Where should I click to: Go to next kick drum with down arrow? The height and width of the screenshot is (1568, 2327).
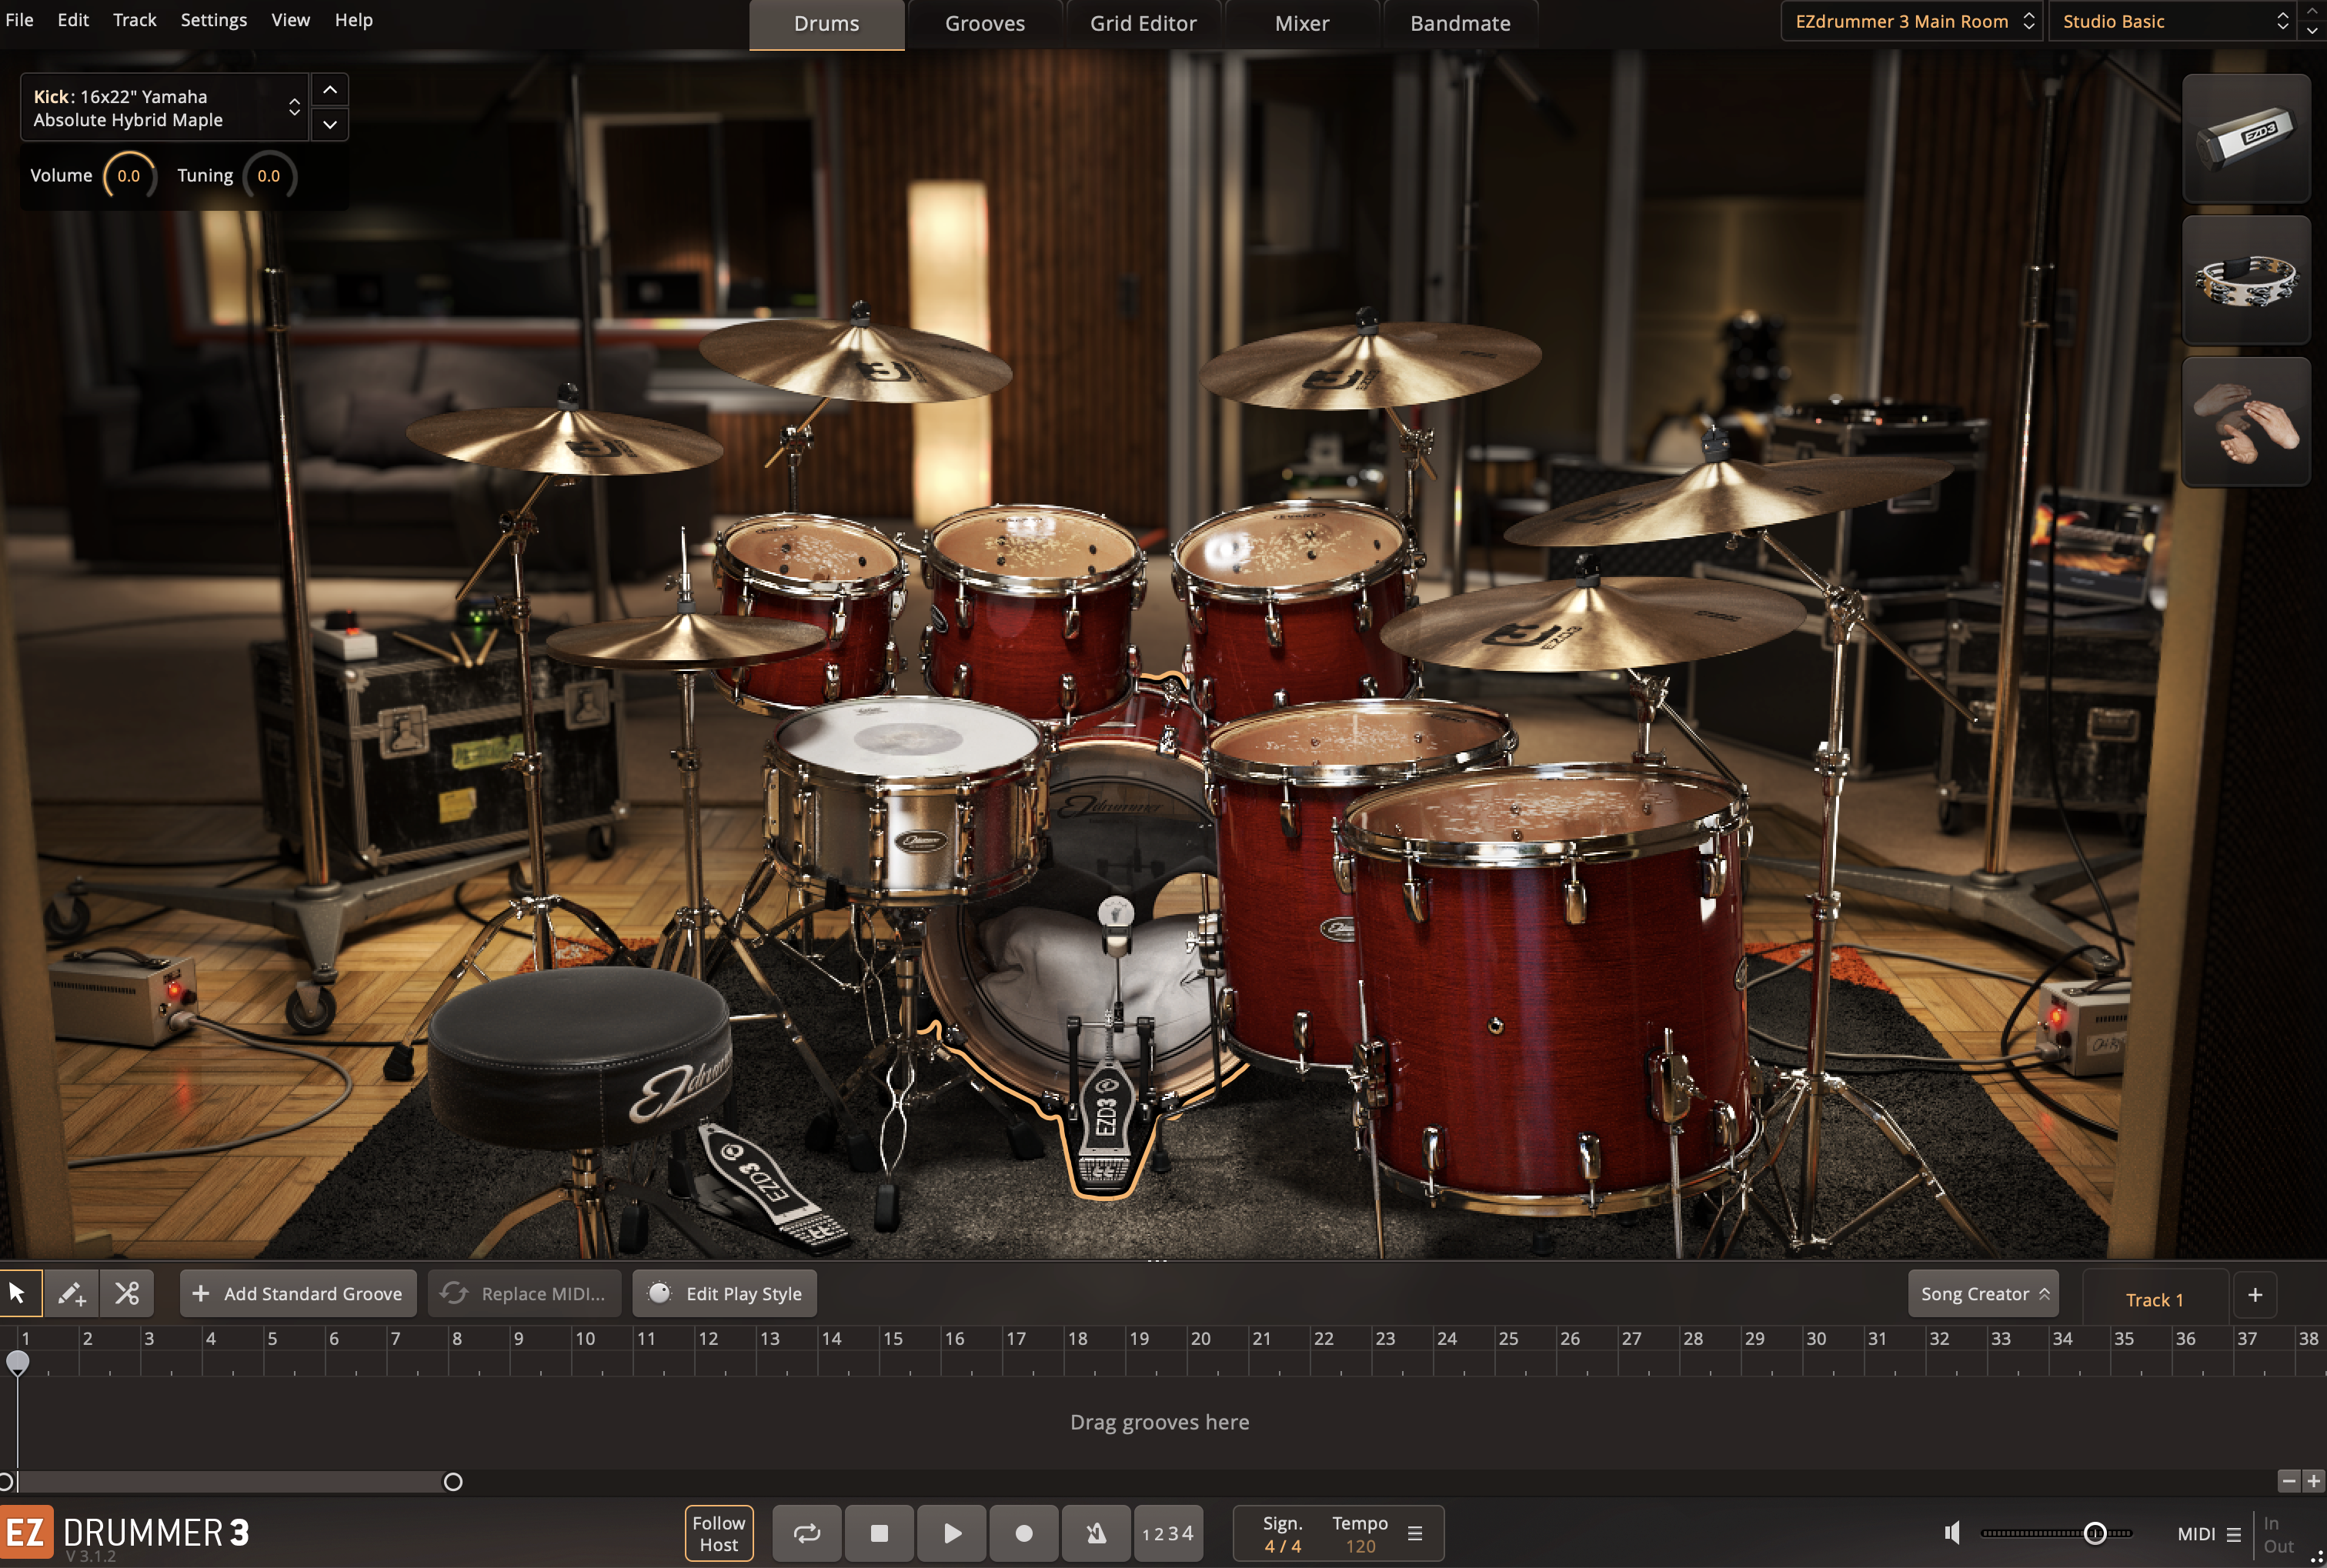point(330,124)
